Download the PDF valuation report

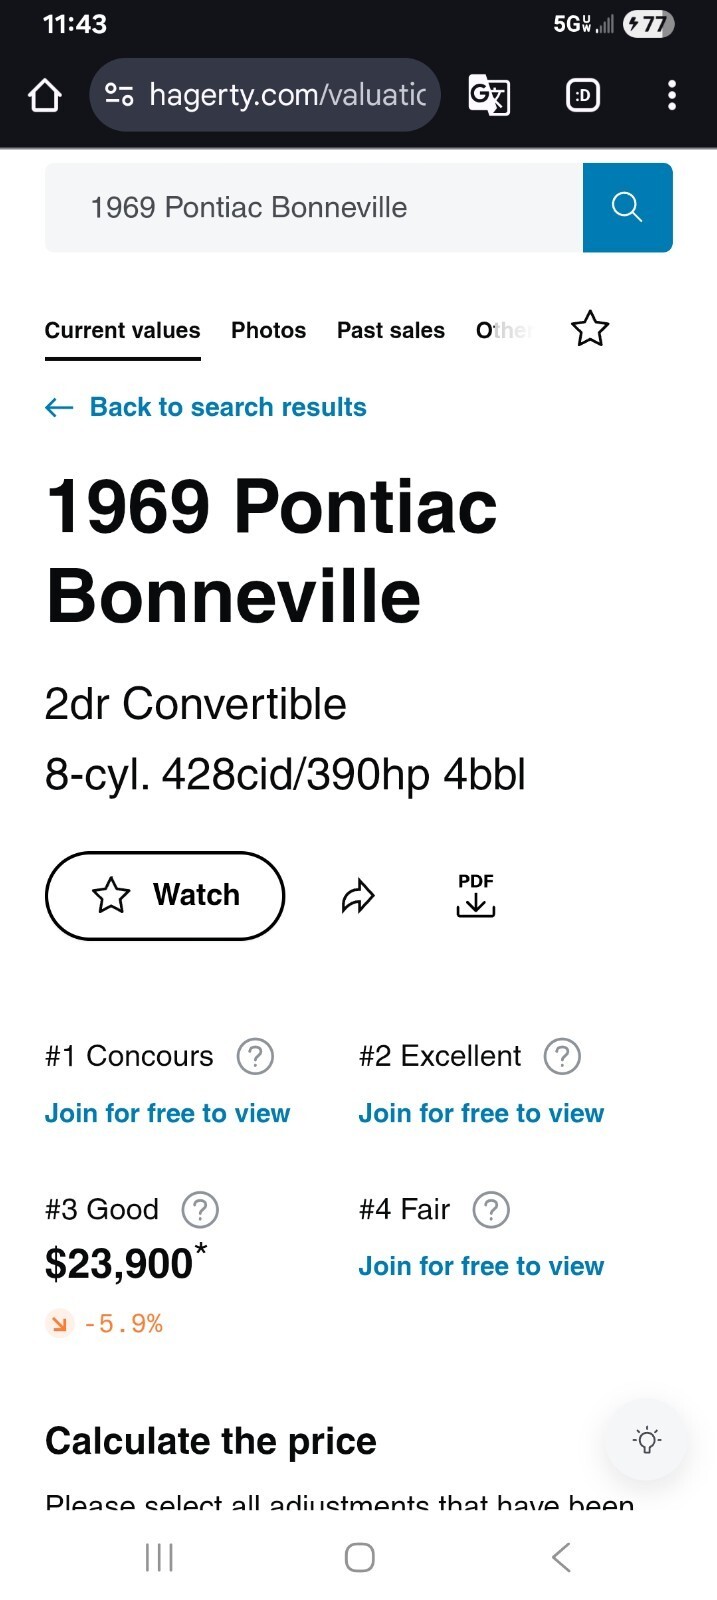476,894
